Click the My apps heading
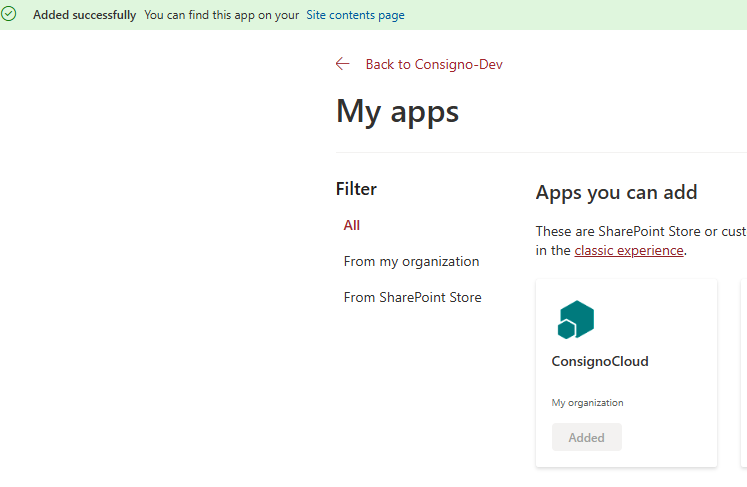The height and width of the screenshot is (487, 747). [x=397, y=112]
